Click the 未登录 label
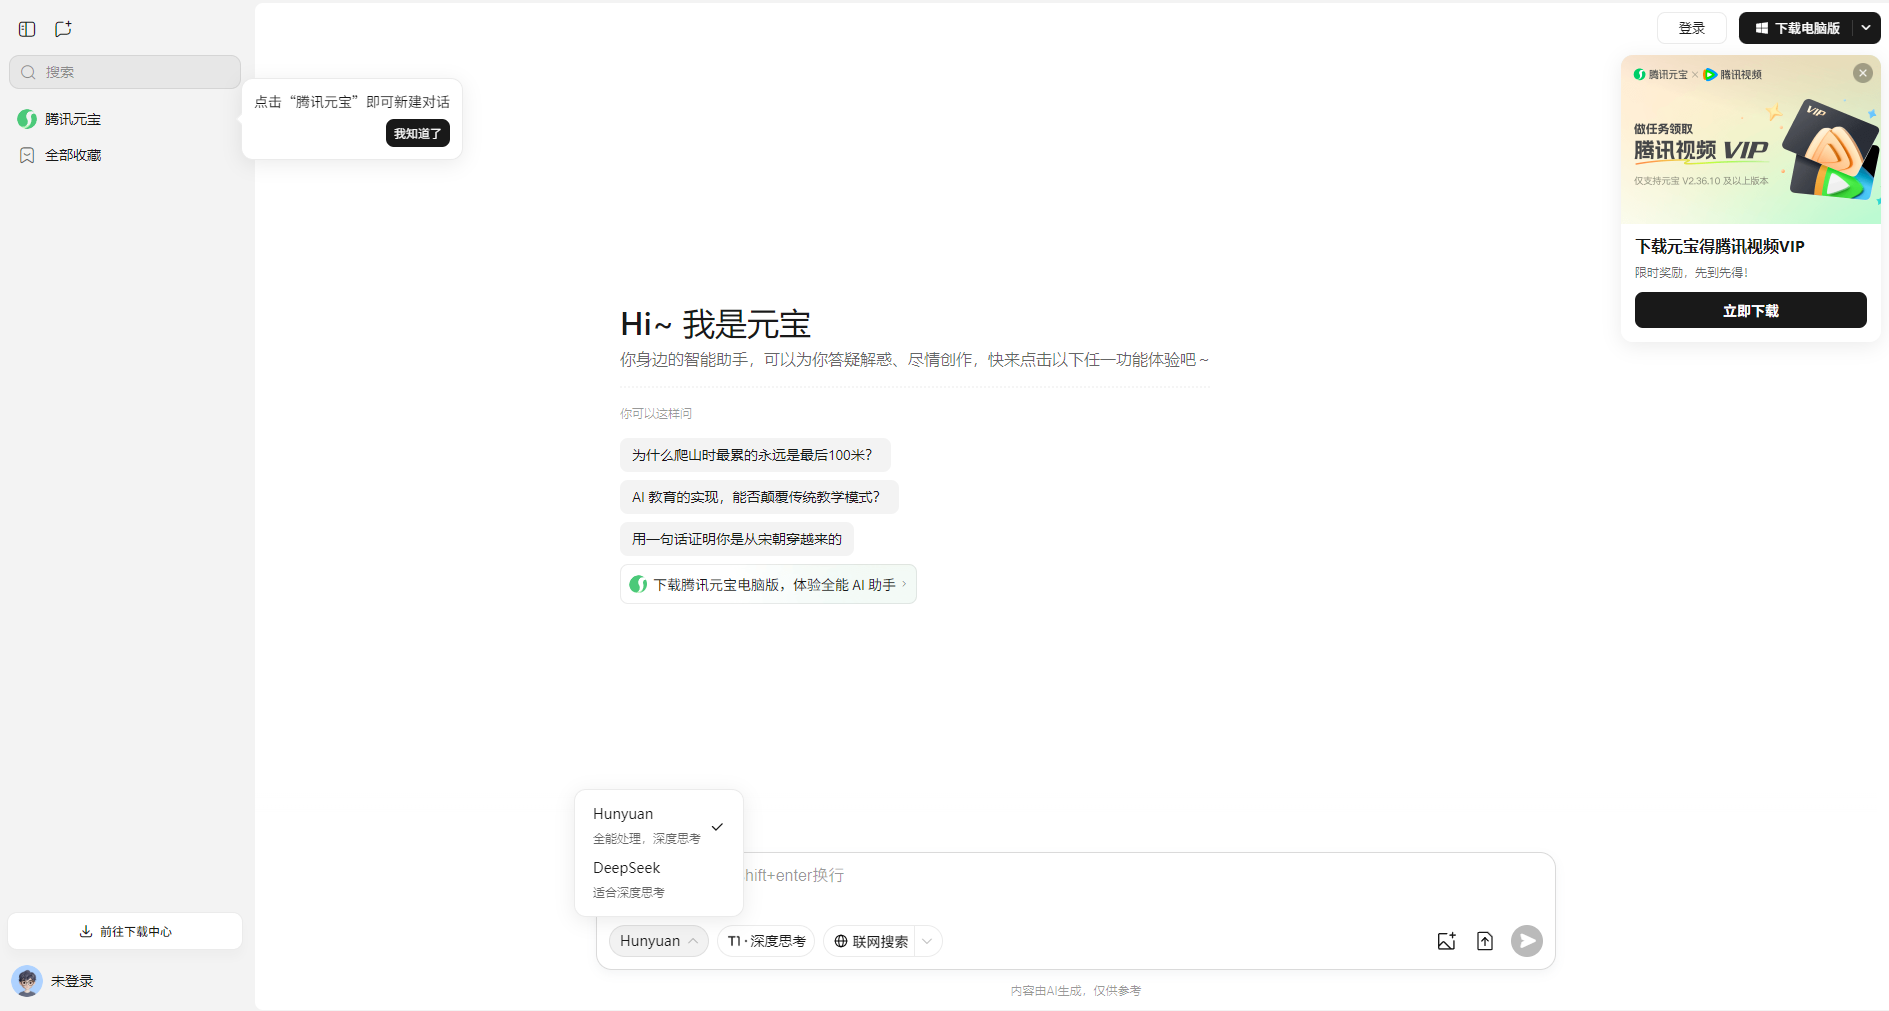Image resolution: width=1889 pixels, height=1011 pixels. pos(72,981)
